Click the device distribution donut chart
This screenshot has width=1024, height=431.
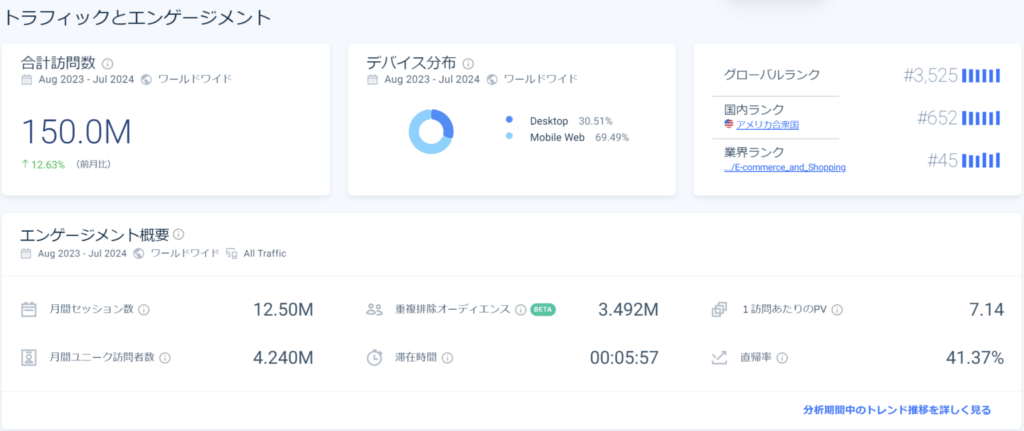tap(431, 130)
